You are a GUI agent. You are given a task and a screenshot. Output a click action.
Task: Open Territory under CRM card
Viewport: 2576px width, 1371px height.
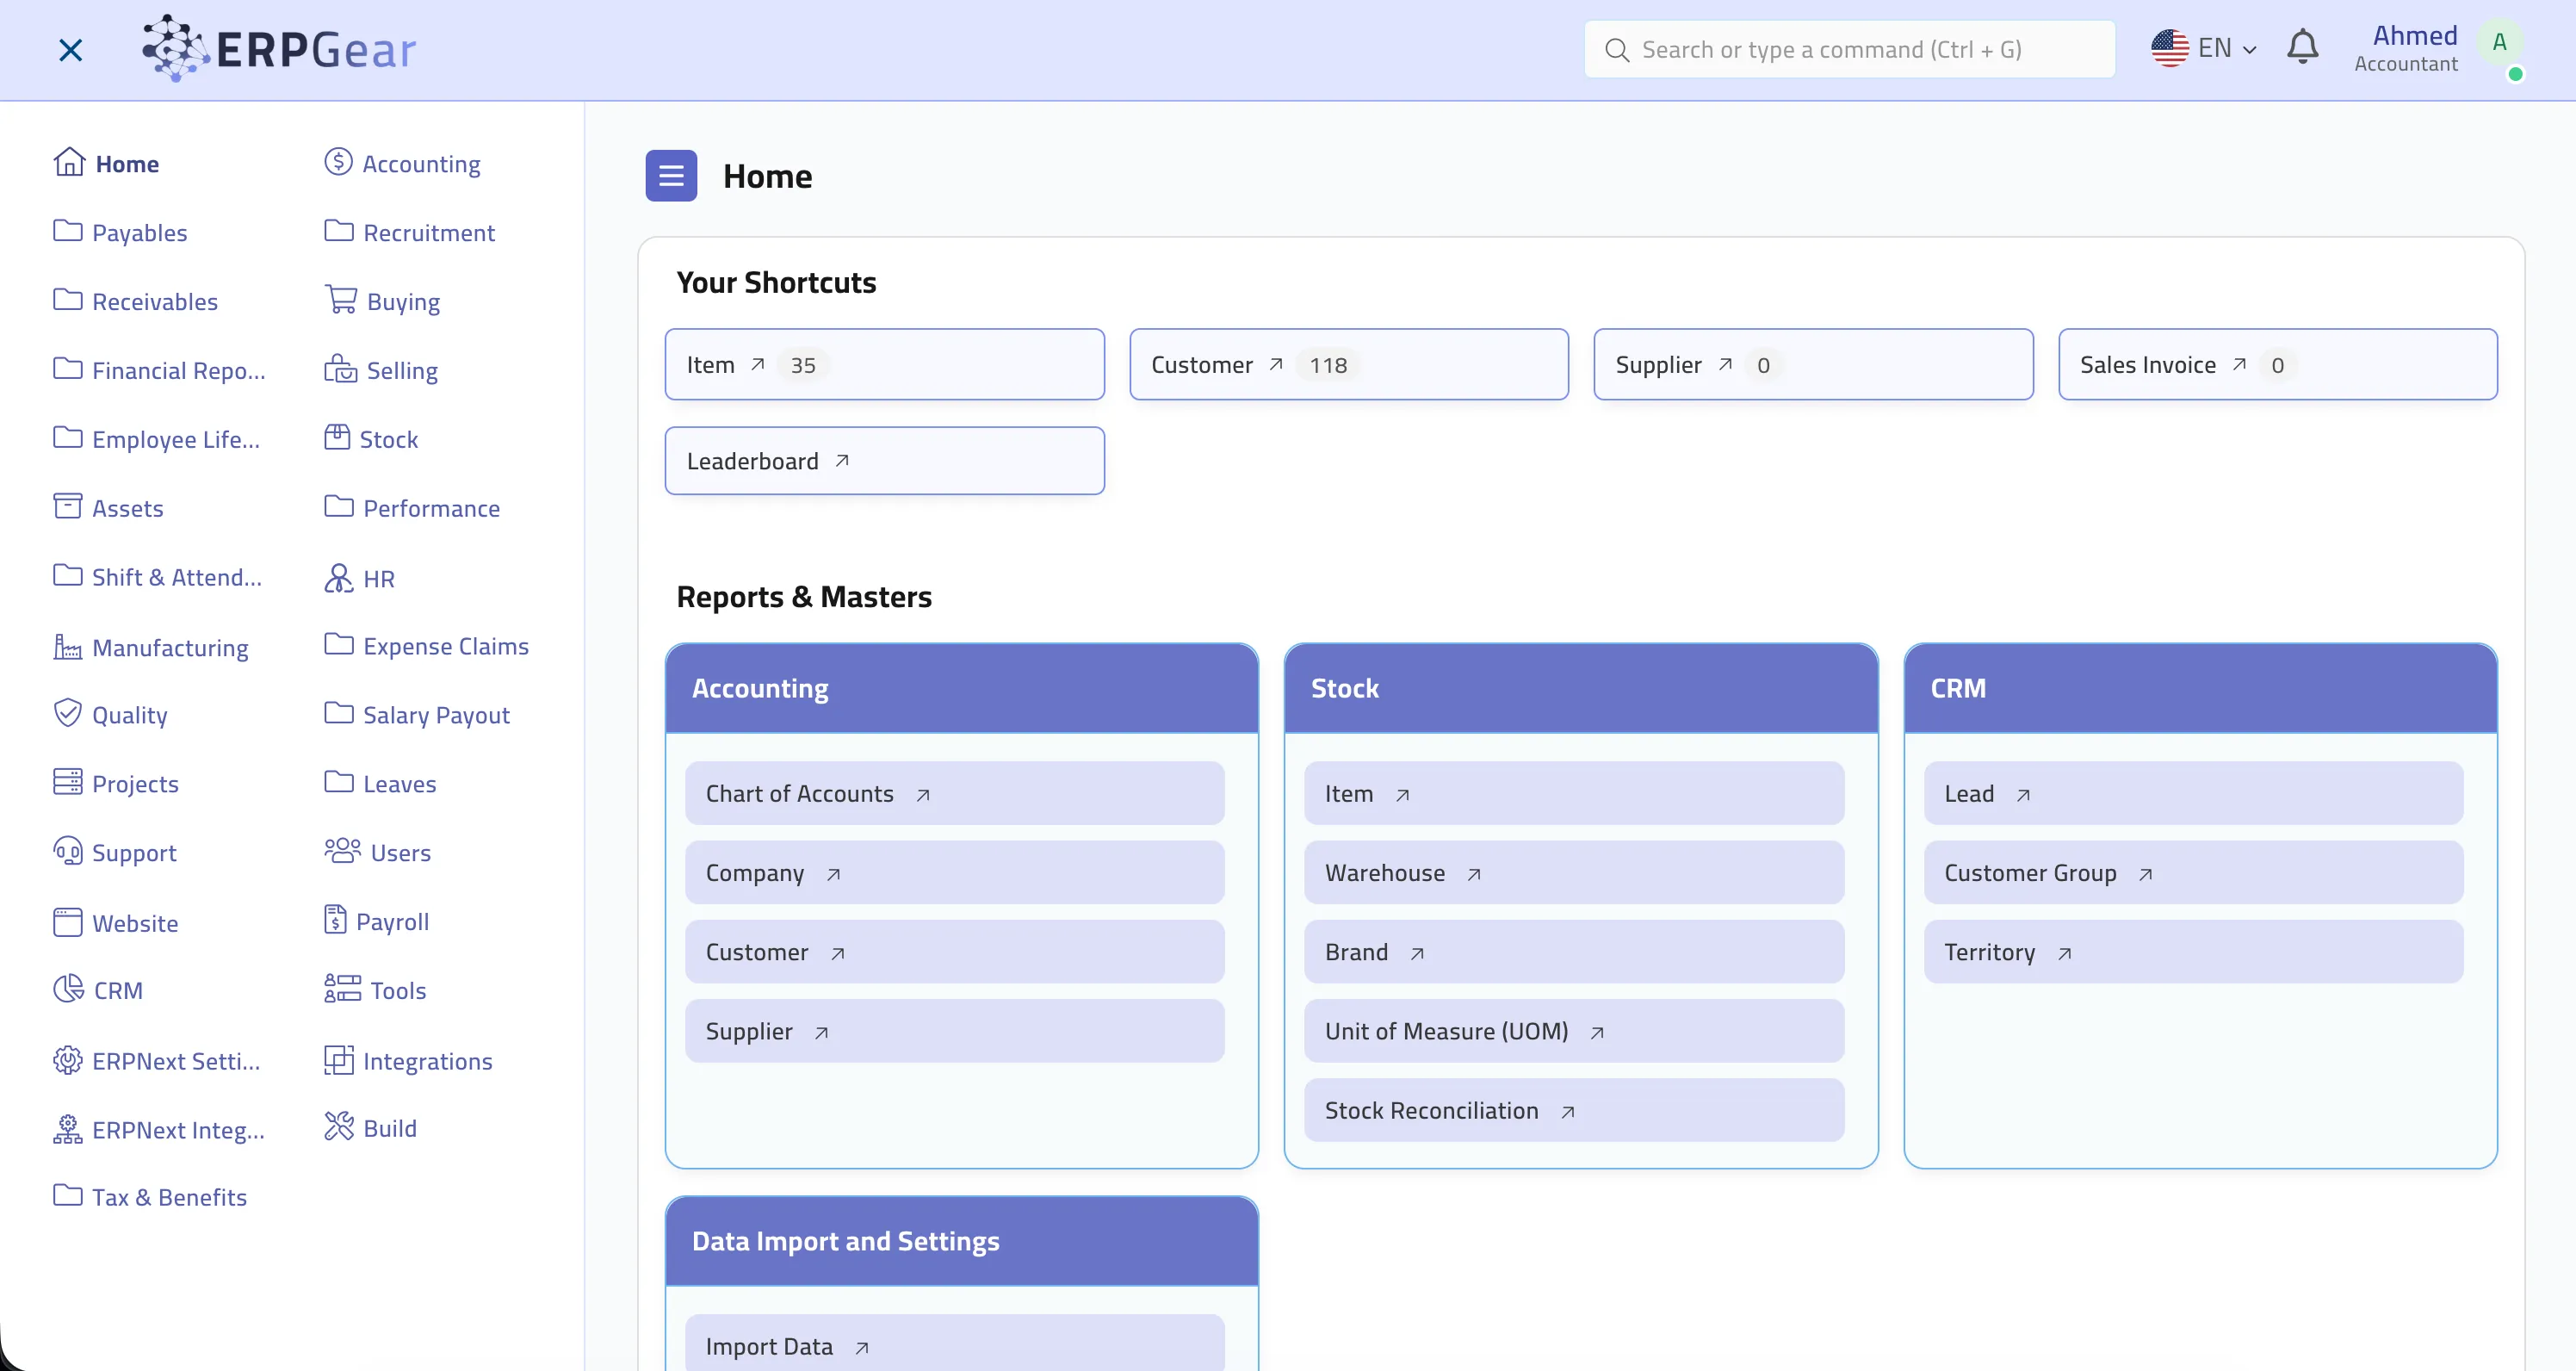(2193, 952)
